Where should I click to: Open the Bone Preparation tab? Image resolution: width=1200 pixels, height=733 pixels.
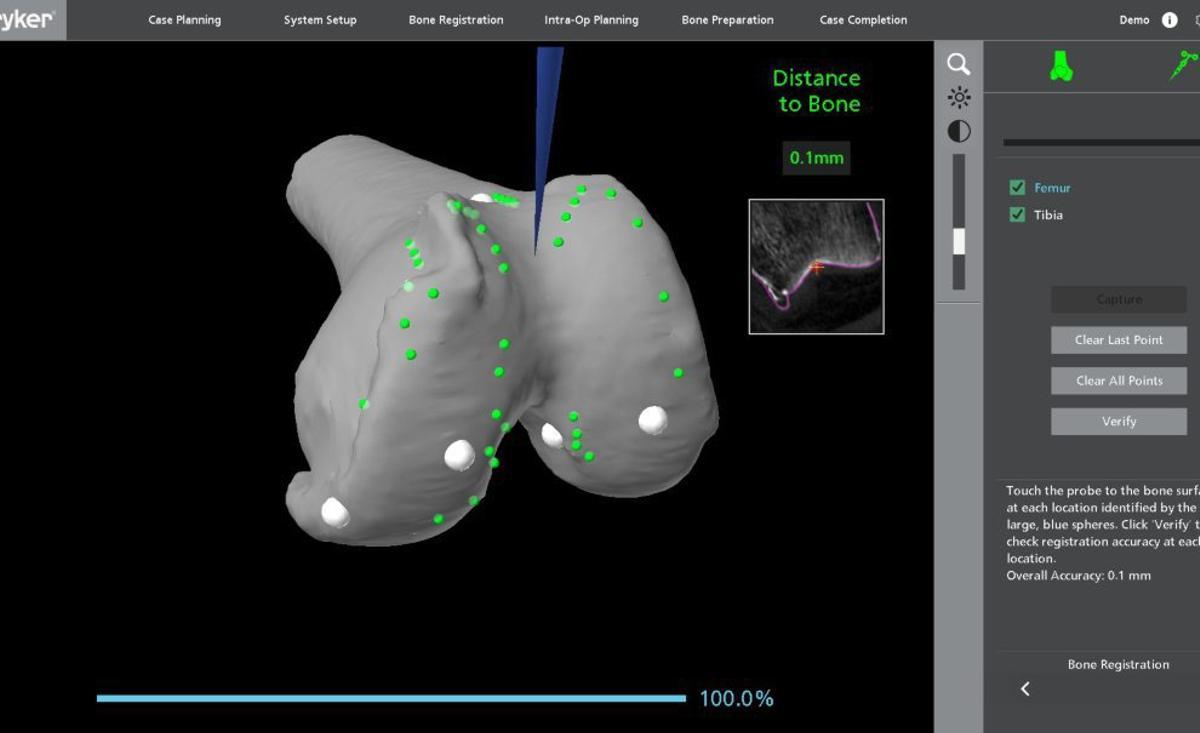[727, 20]
